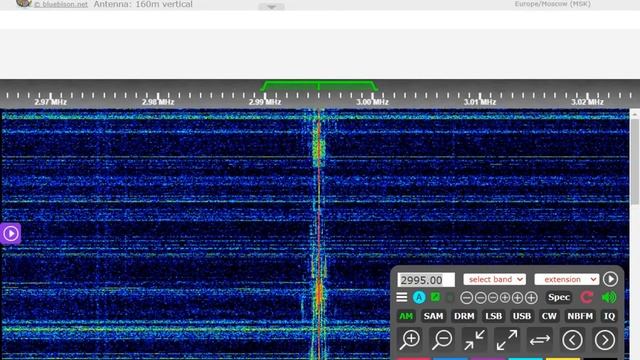Select LSB demodulation mode

click(x=493, y=316)
